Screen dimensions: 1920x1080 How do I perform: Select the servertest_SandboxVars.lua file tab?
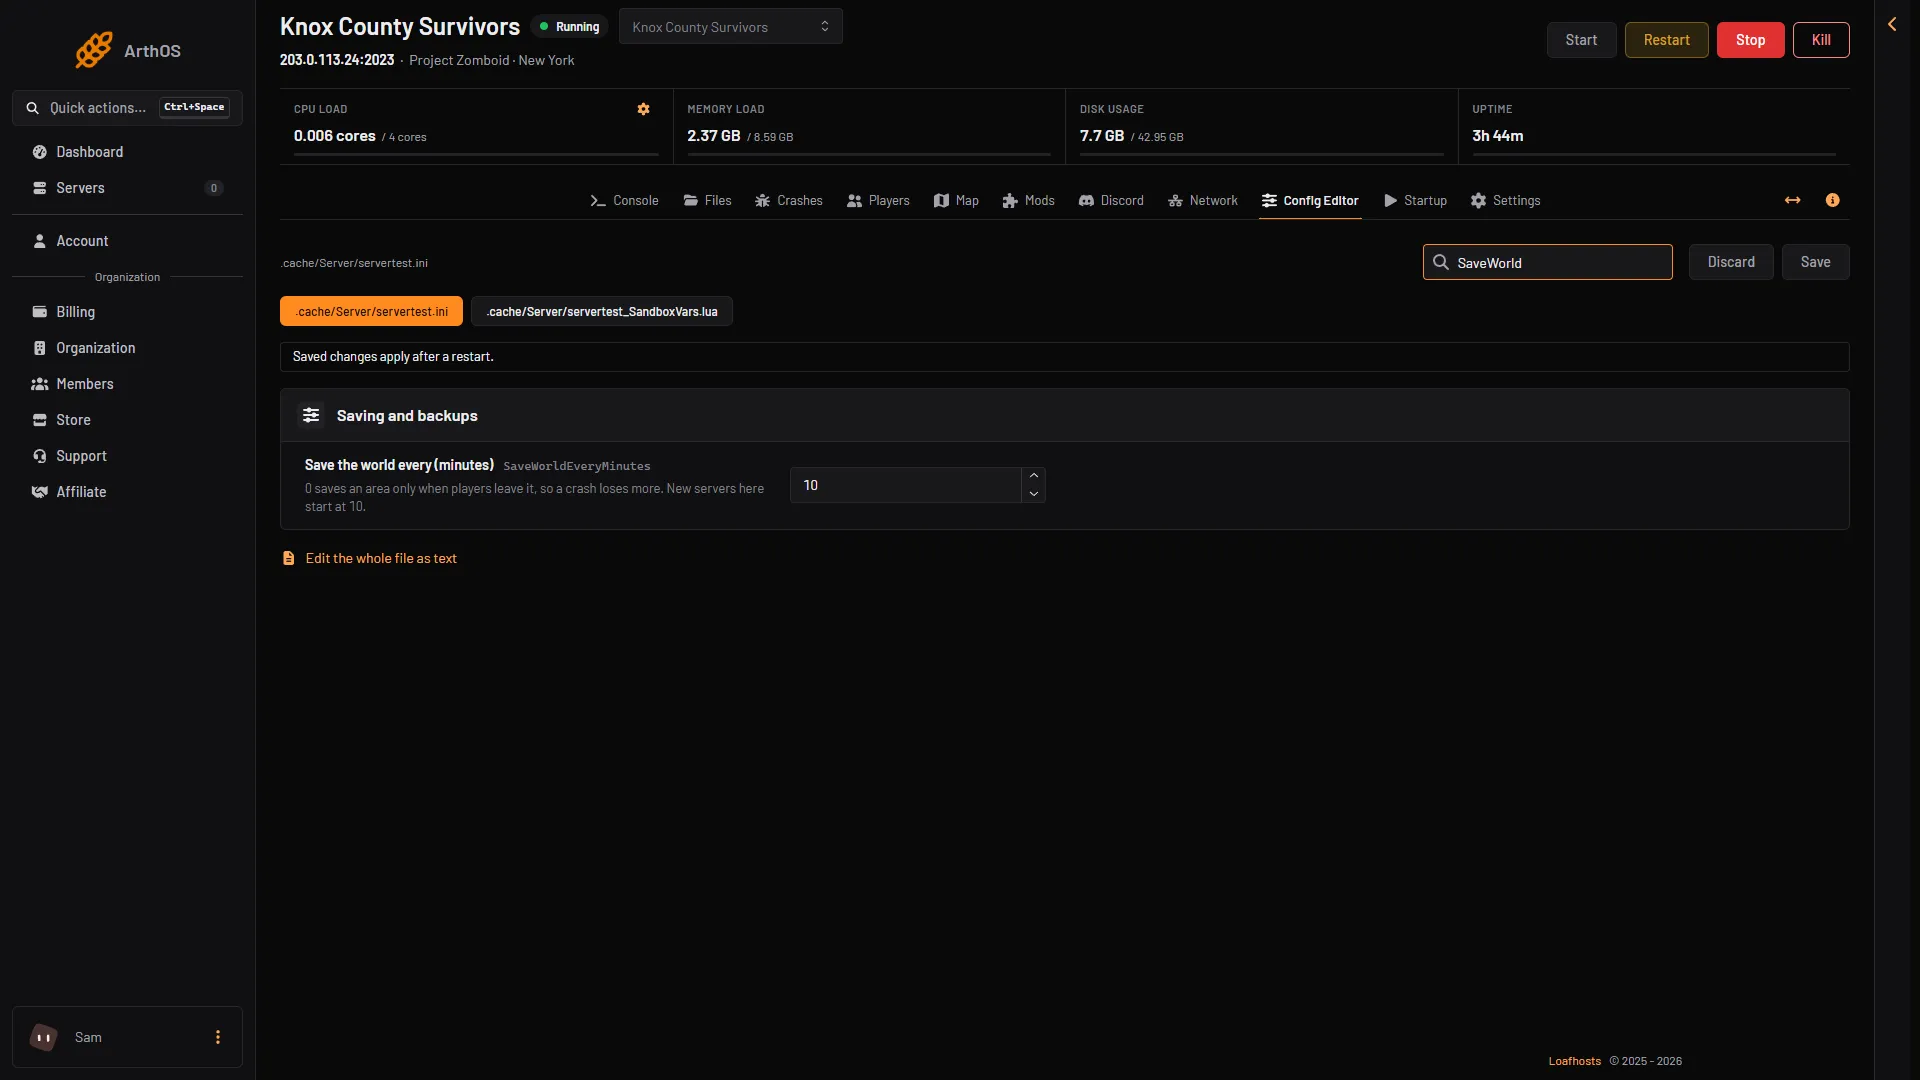pos(602,311)
